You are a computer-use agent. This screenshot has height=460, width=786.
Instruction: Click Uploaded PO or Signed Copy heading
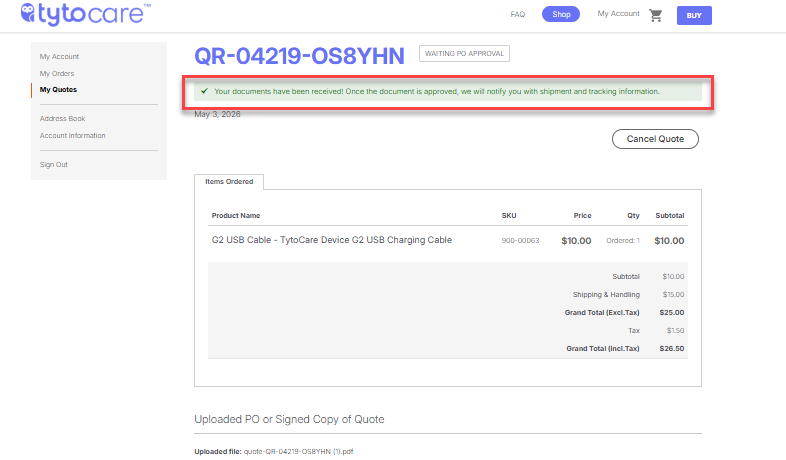point(289,419)
